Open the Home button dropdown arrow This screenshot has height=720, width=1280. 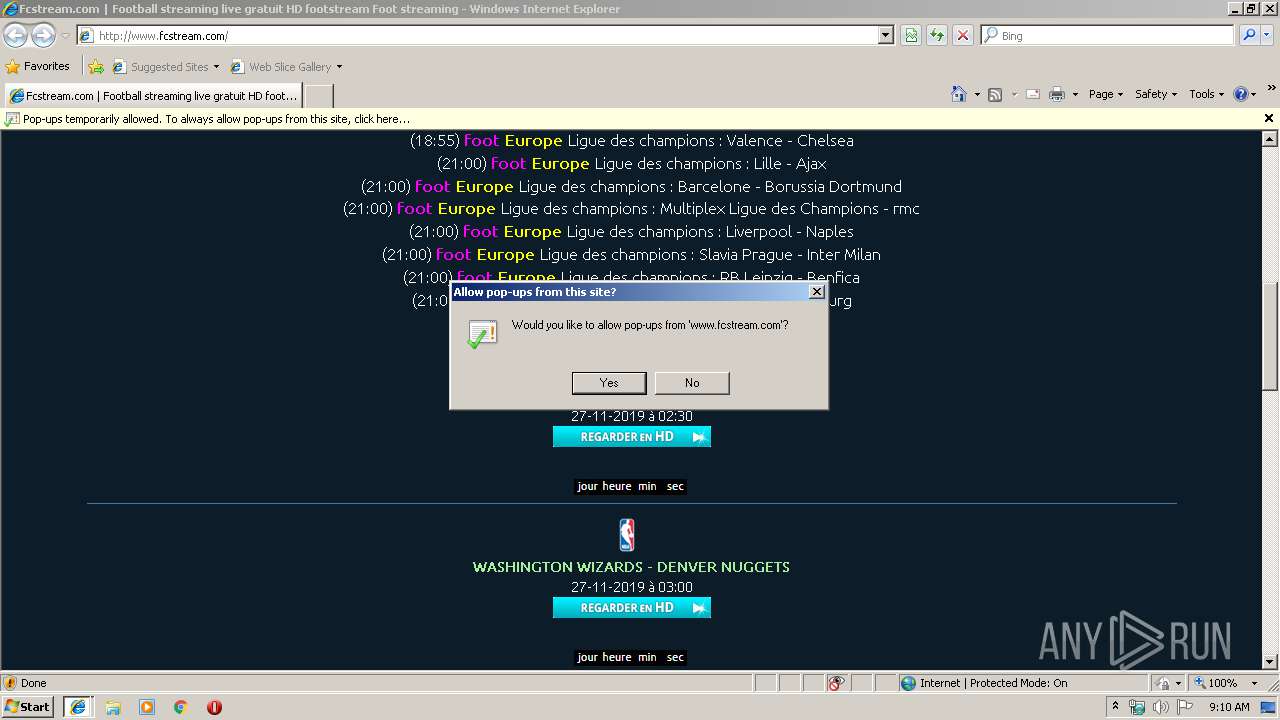(x=977, y=94)
